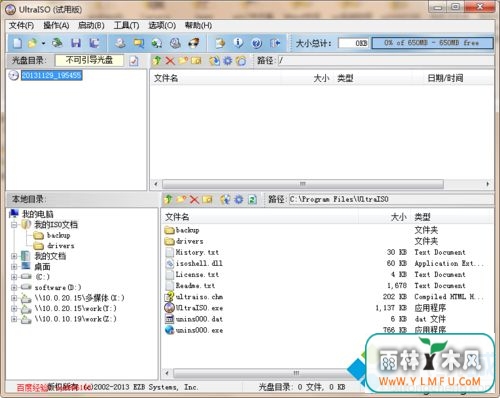Click the disc pane New Folder icon

click(183, 60)
